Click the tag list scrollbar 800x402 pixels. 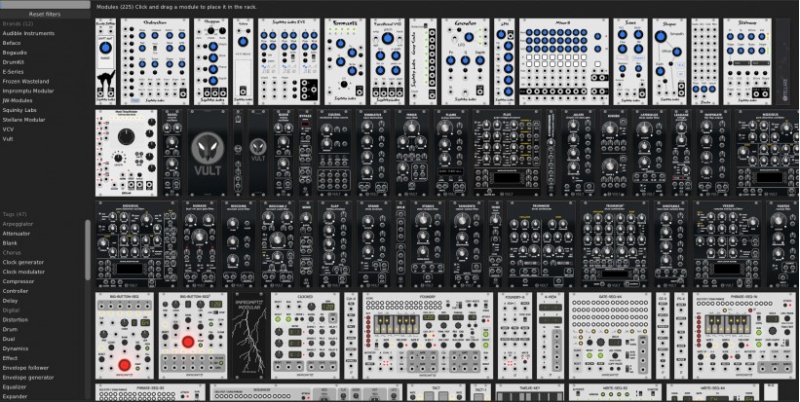87,250
